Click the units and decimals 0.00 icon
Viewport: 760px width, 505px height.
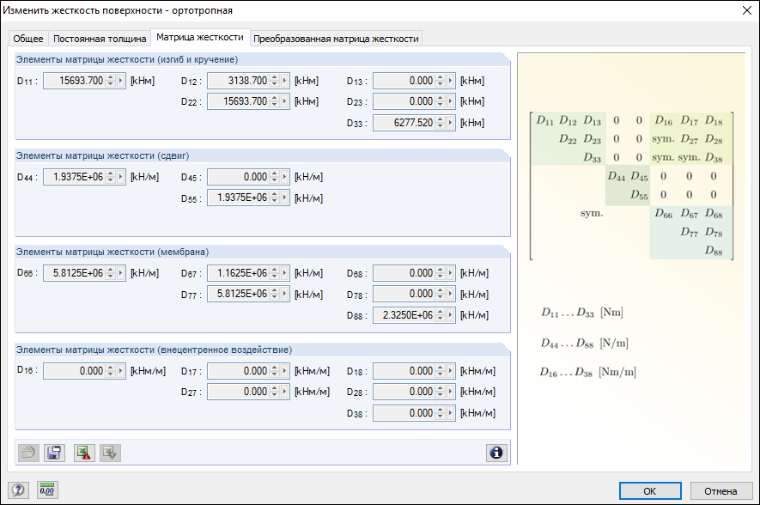coord(48,490)
